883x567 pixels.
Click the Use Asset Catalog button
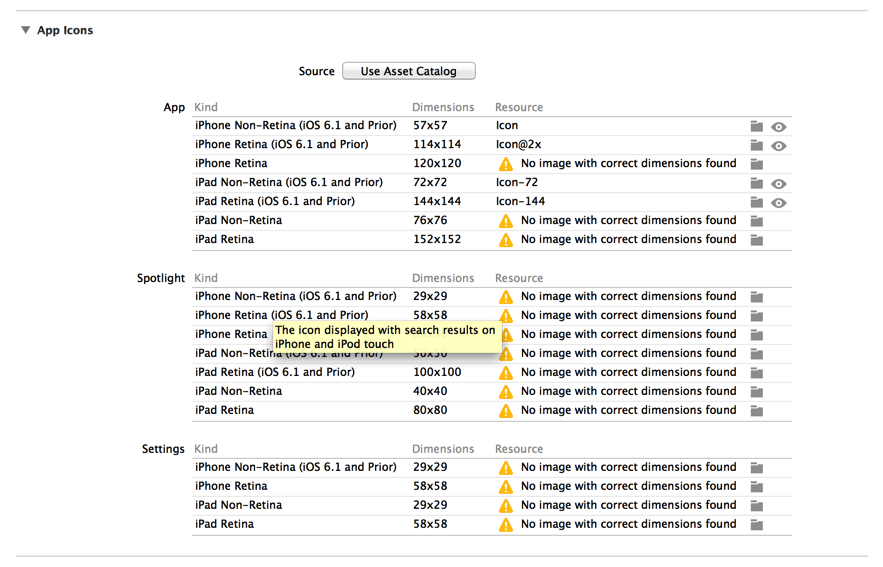409,71
